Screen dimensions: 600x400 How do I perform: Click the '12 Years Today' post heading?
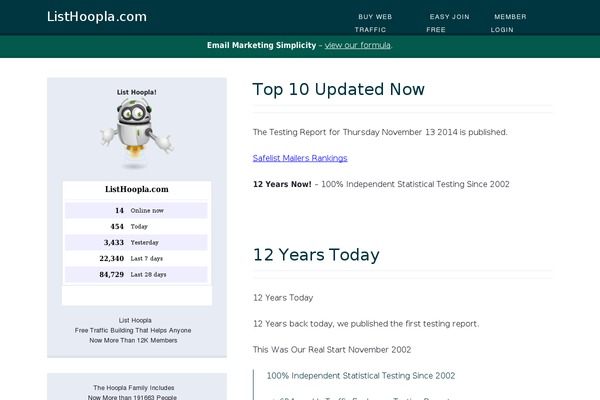[x=316, y=254]
